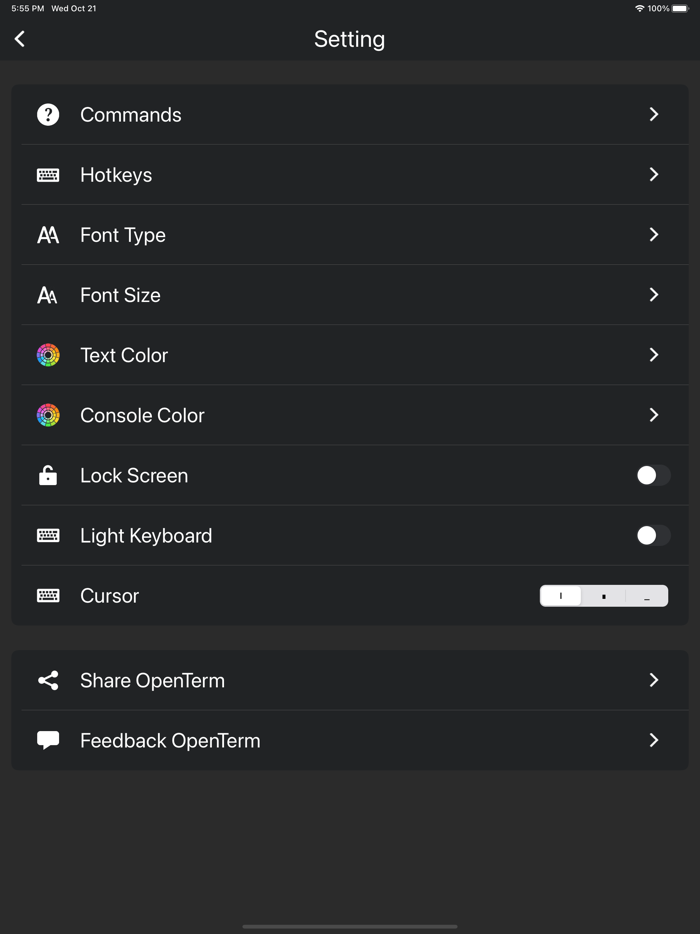Select the underscore cursor style

[x=647, y=596]
